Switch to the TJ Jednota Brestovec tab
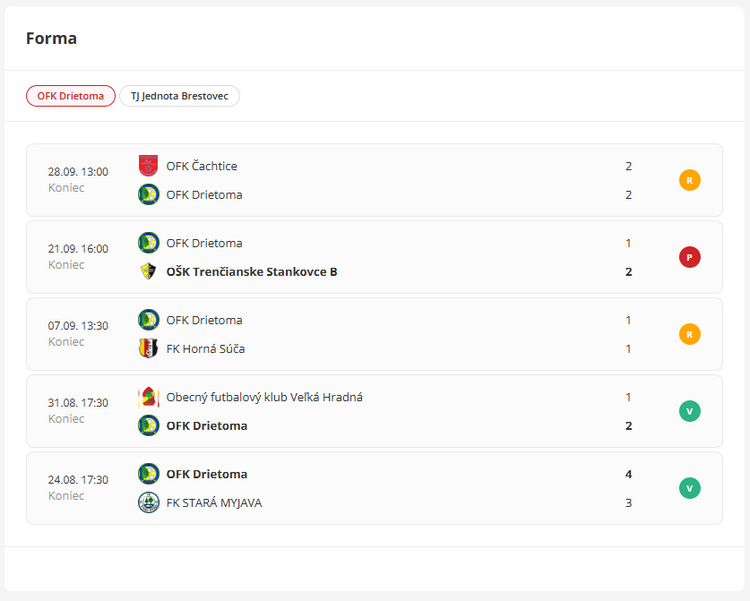This screenshot has width=750, height=601. [x=179, y=96]
